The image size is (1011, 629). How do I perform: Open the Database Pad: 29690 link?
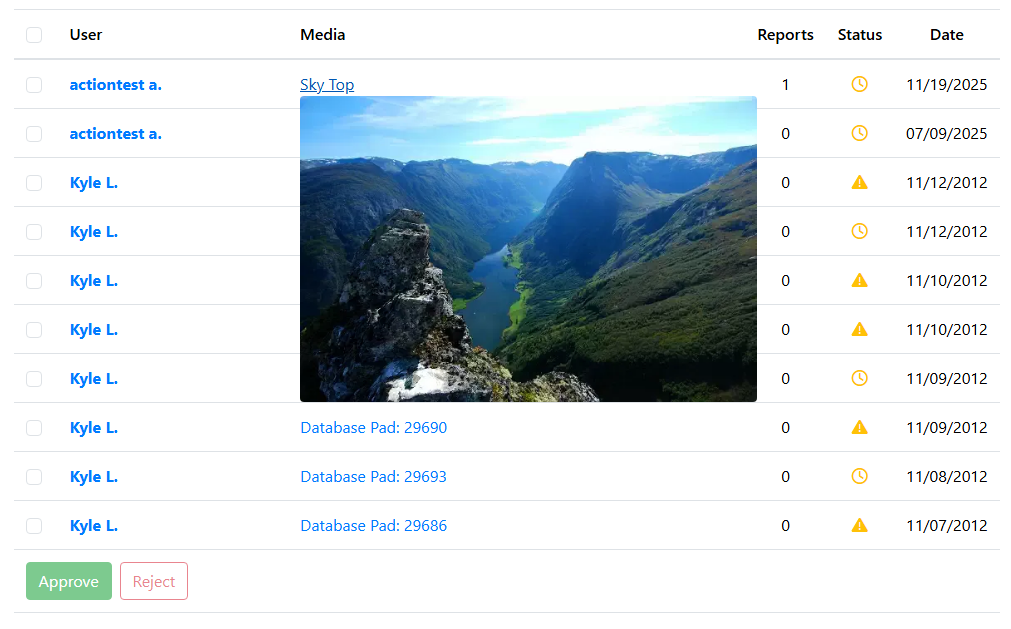click(x=373, y=428)
